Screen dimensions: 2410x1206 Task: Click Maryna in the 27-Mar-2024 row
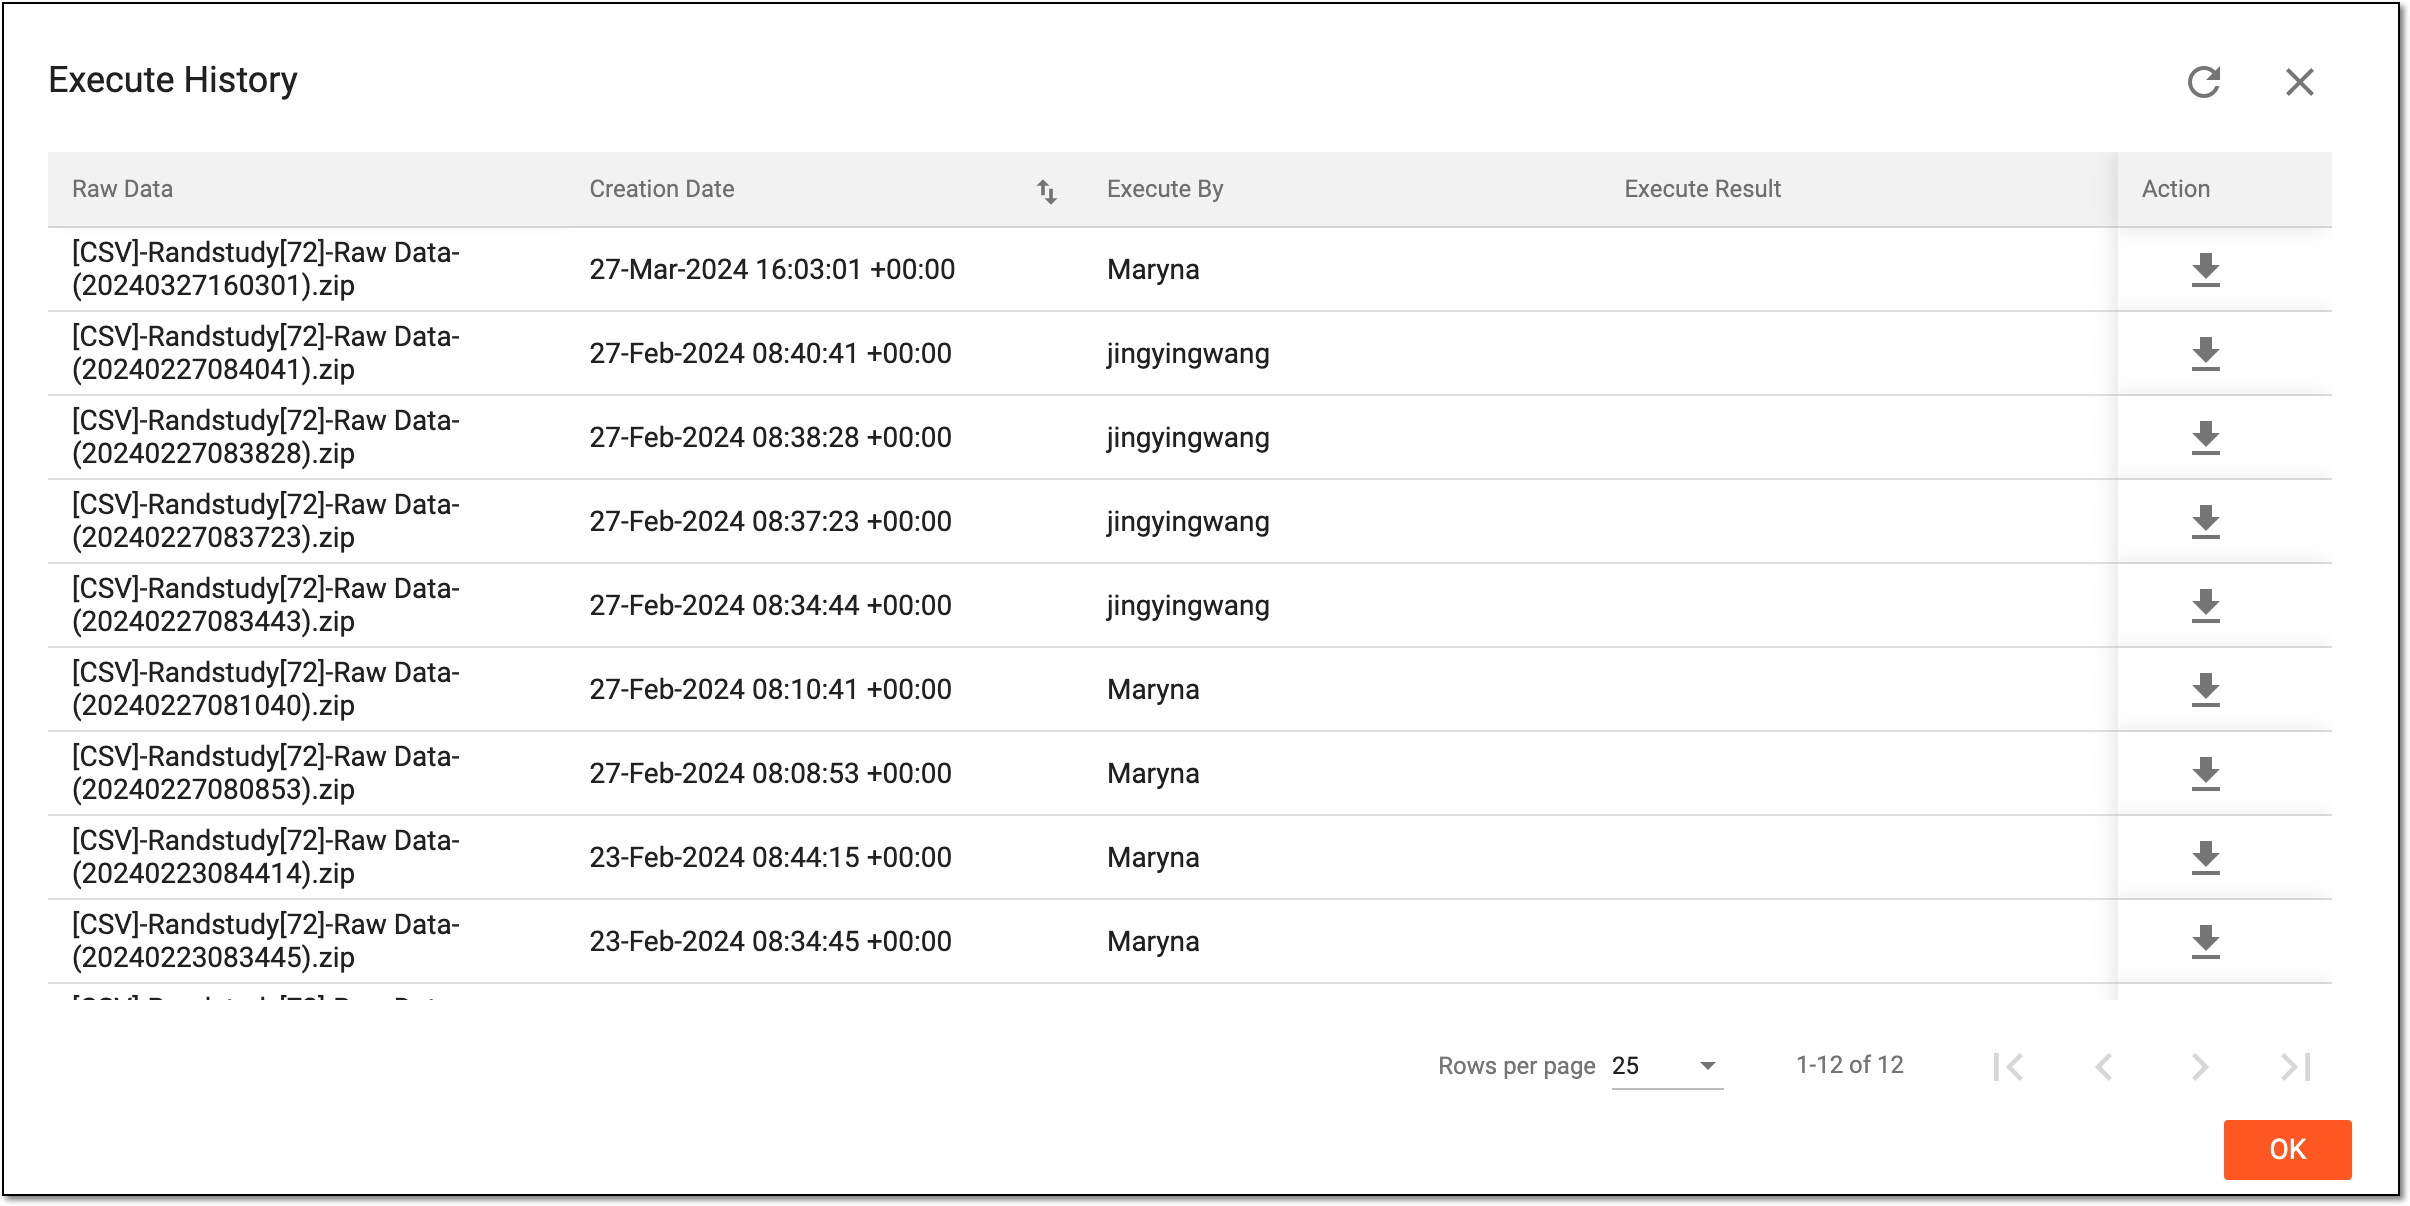point(1153,270)
